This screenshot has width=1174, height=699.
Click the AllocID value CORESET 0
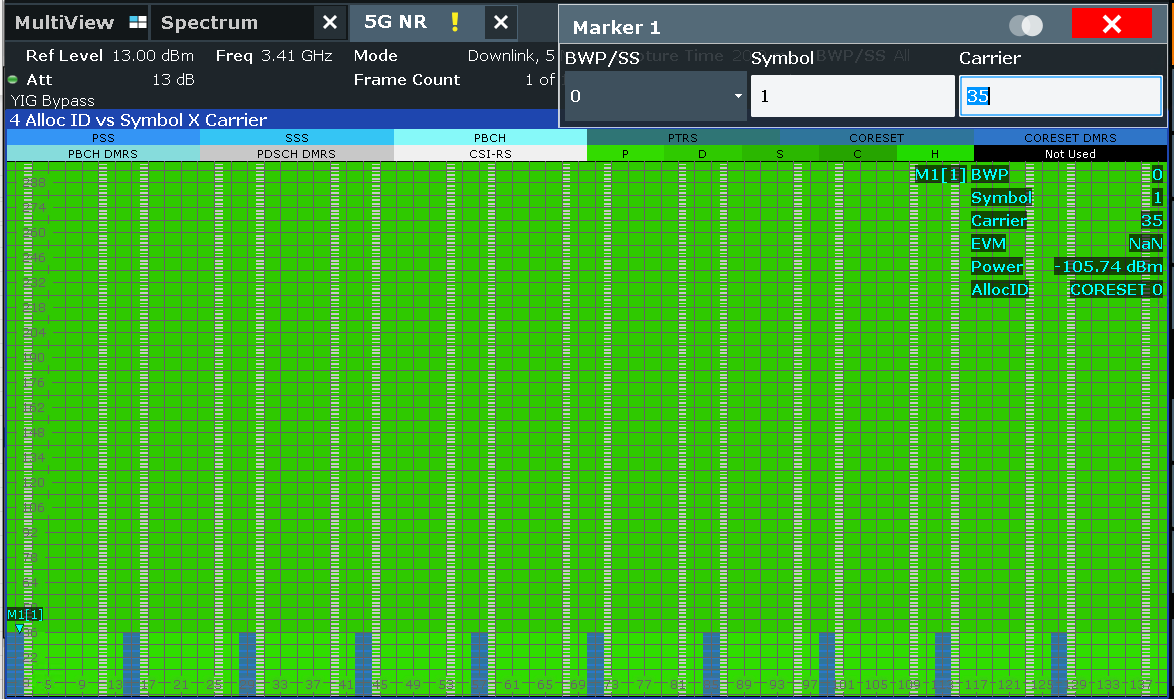click(1116, 290)
